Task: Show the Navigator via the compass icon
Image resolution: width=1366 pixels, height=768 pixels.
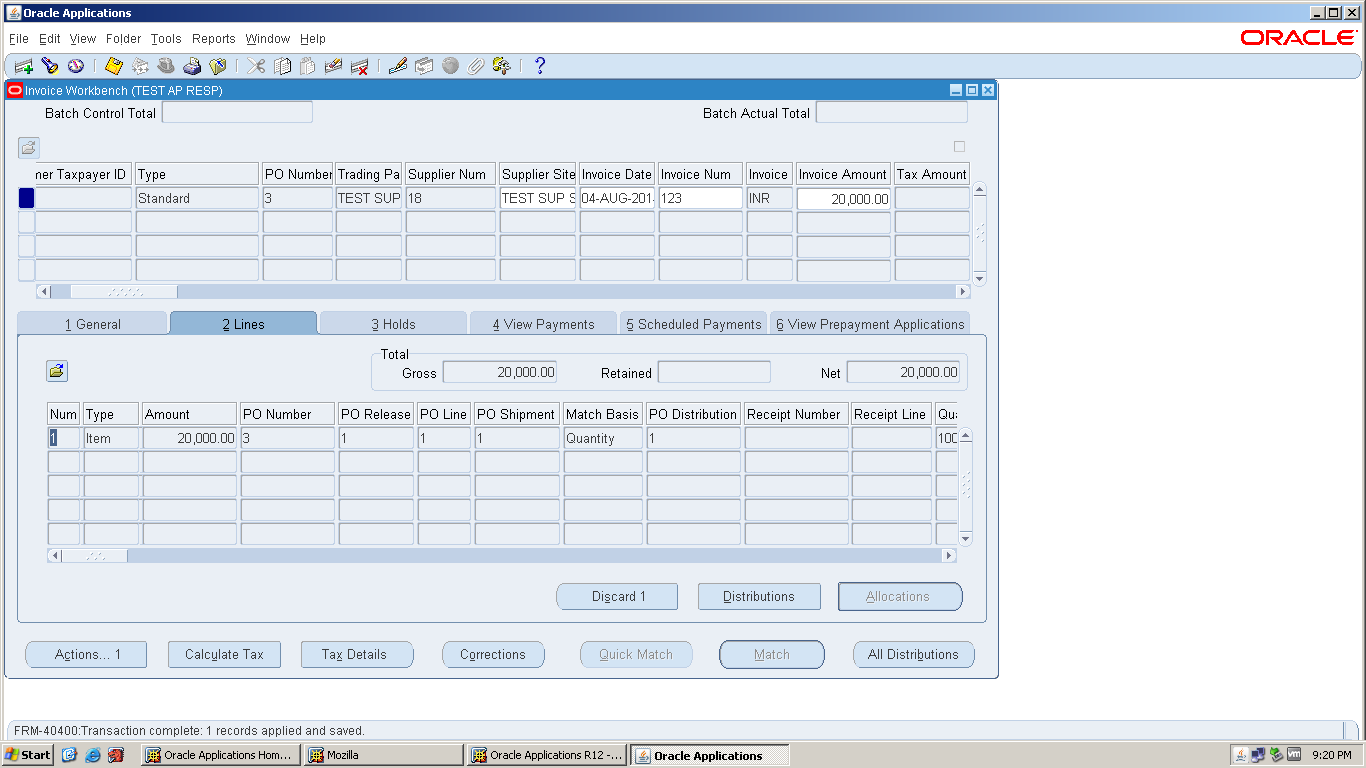Action: [76, 66]
